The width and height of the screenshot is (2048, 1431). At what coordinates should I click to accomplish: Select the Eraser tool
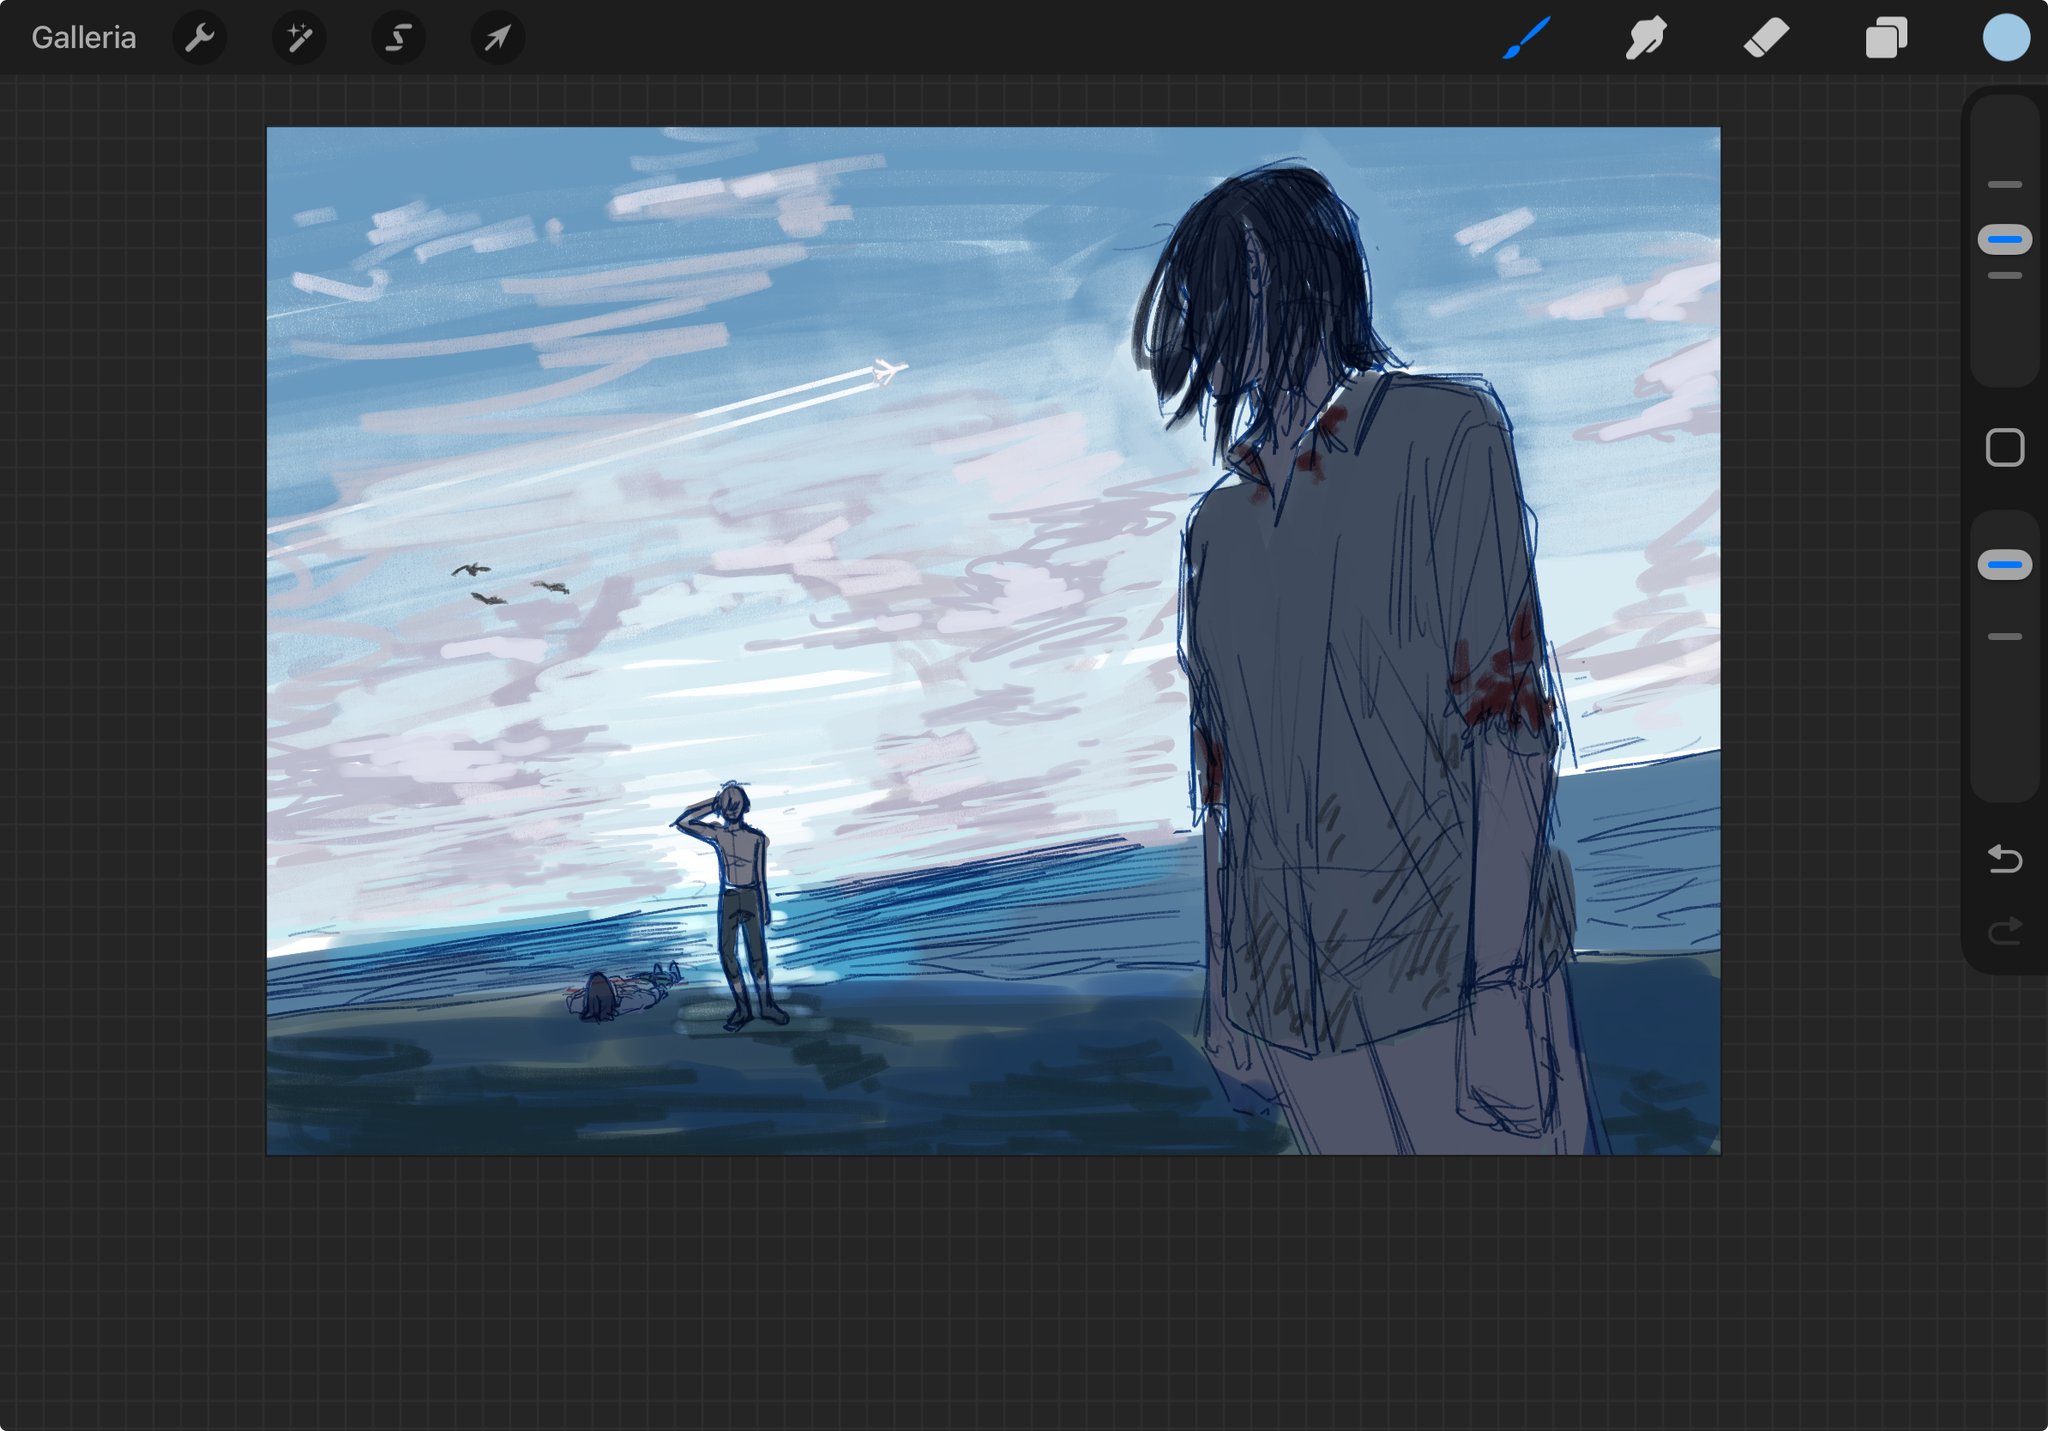pos(1766,38)
